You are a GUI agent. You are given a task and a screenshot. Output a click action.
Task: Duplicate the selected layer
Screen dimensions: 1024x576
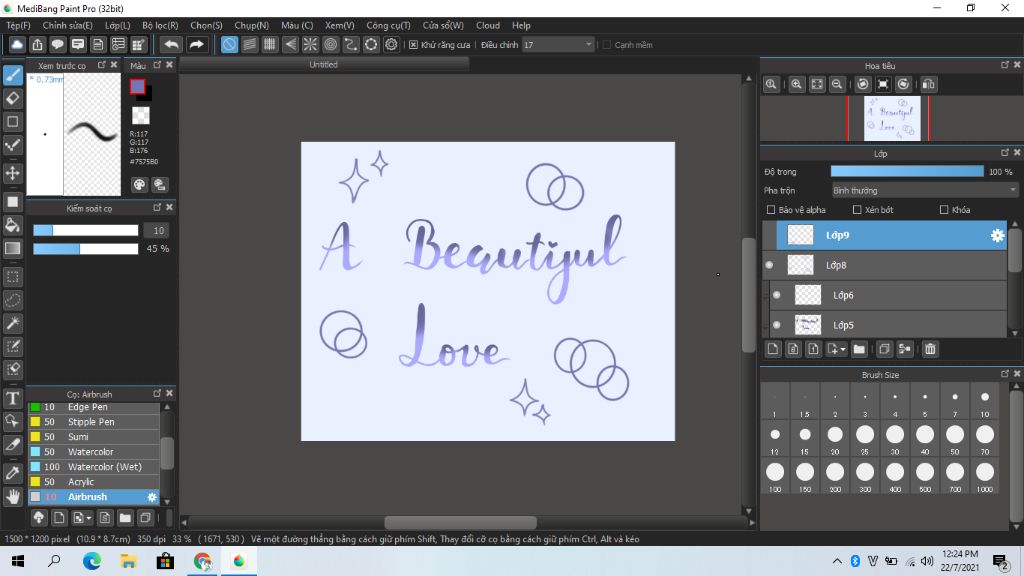[x=884, y=349]
